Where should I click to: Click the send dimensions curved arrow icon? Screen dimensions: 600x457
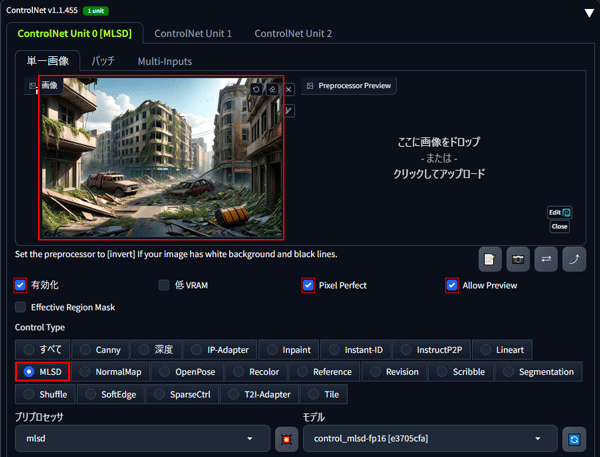[x=574, y=260]
